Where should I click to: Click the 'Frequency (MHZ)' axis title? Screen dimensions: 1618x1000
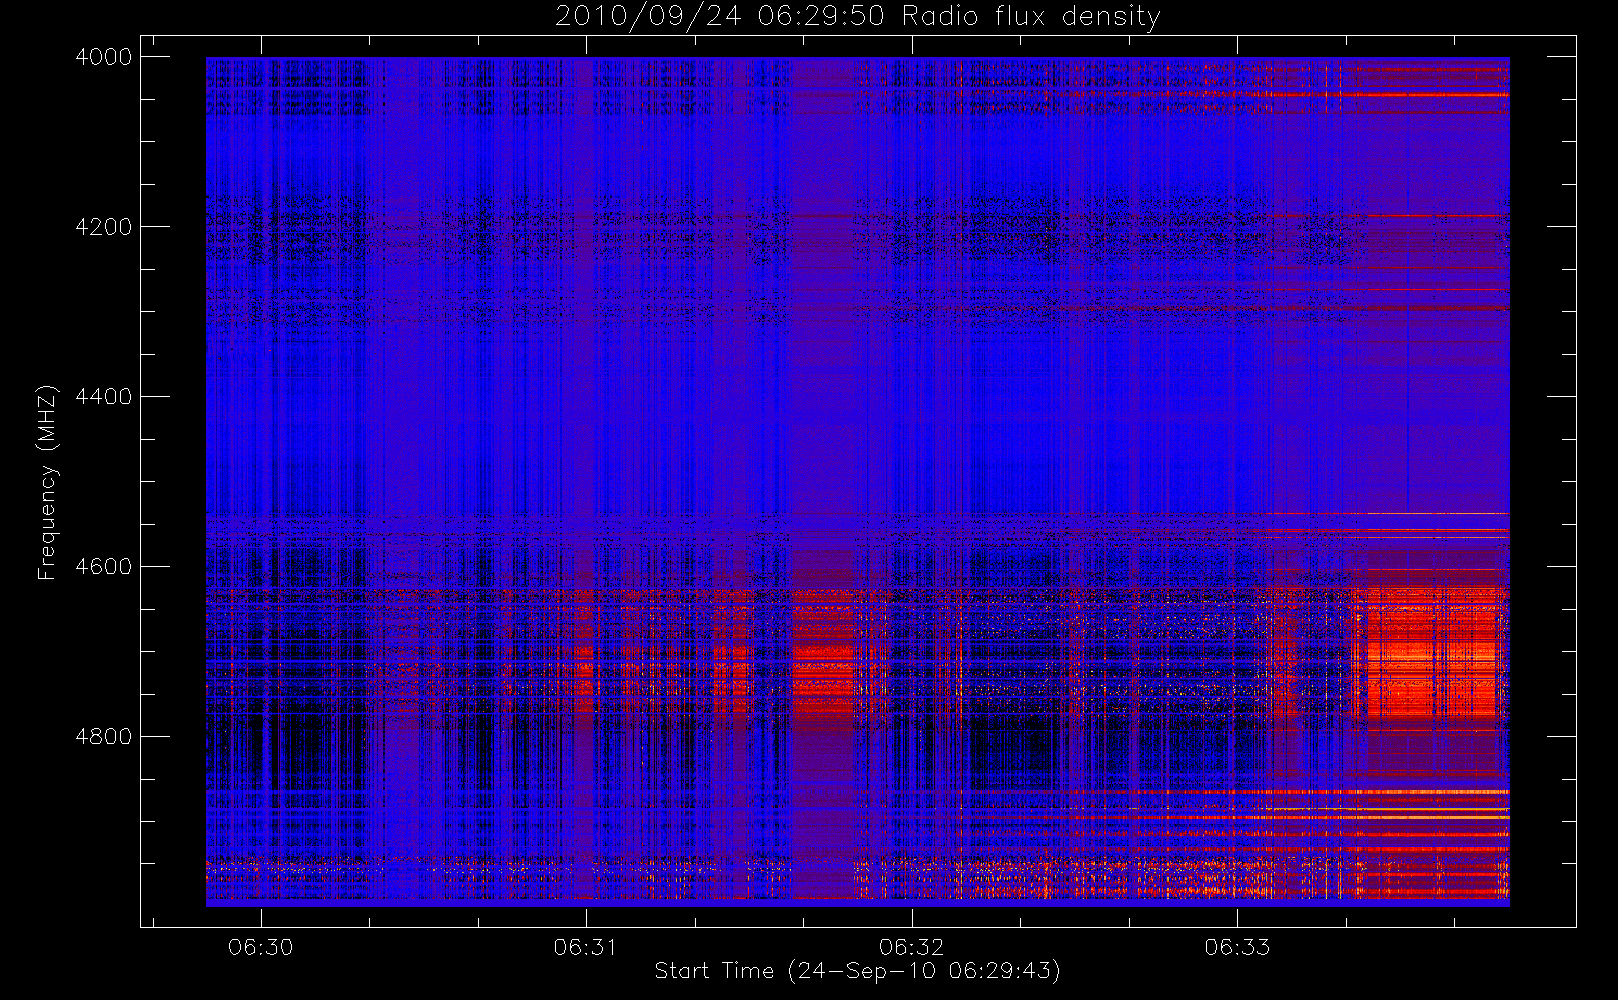pos(47,482)
